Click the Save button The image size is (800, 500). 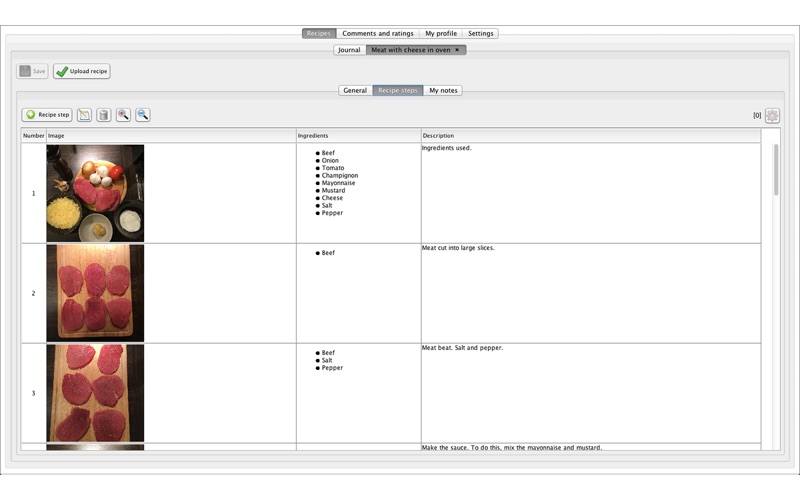[32, 71]
